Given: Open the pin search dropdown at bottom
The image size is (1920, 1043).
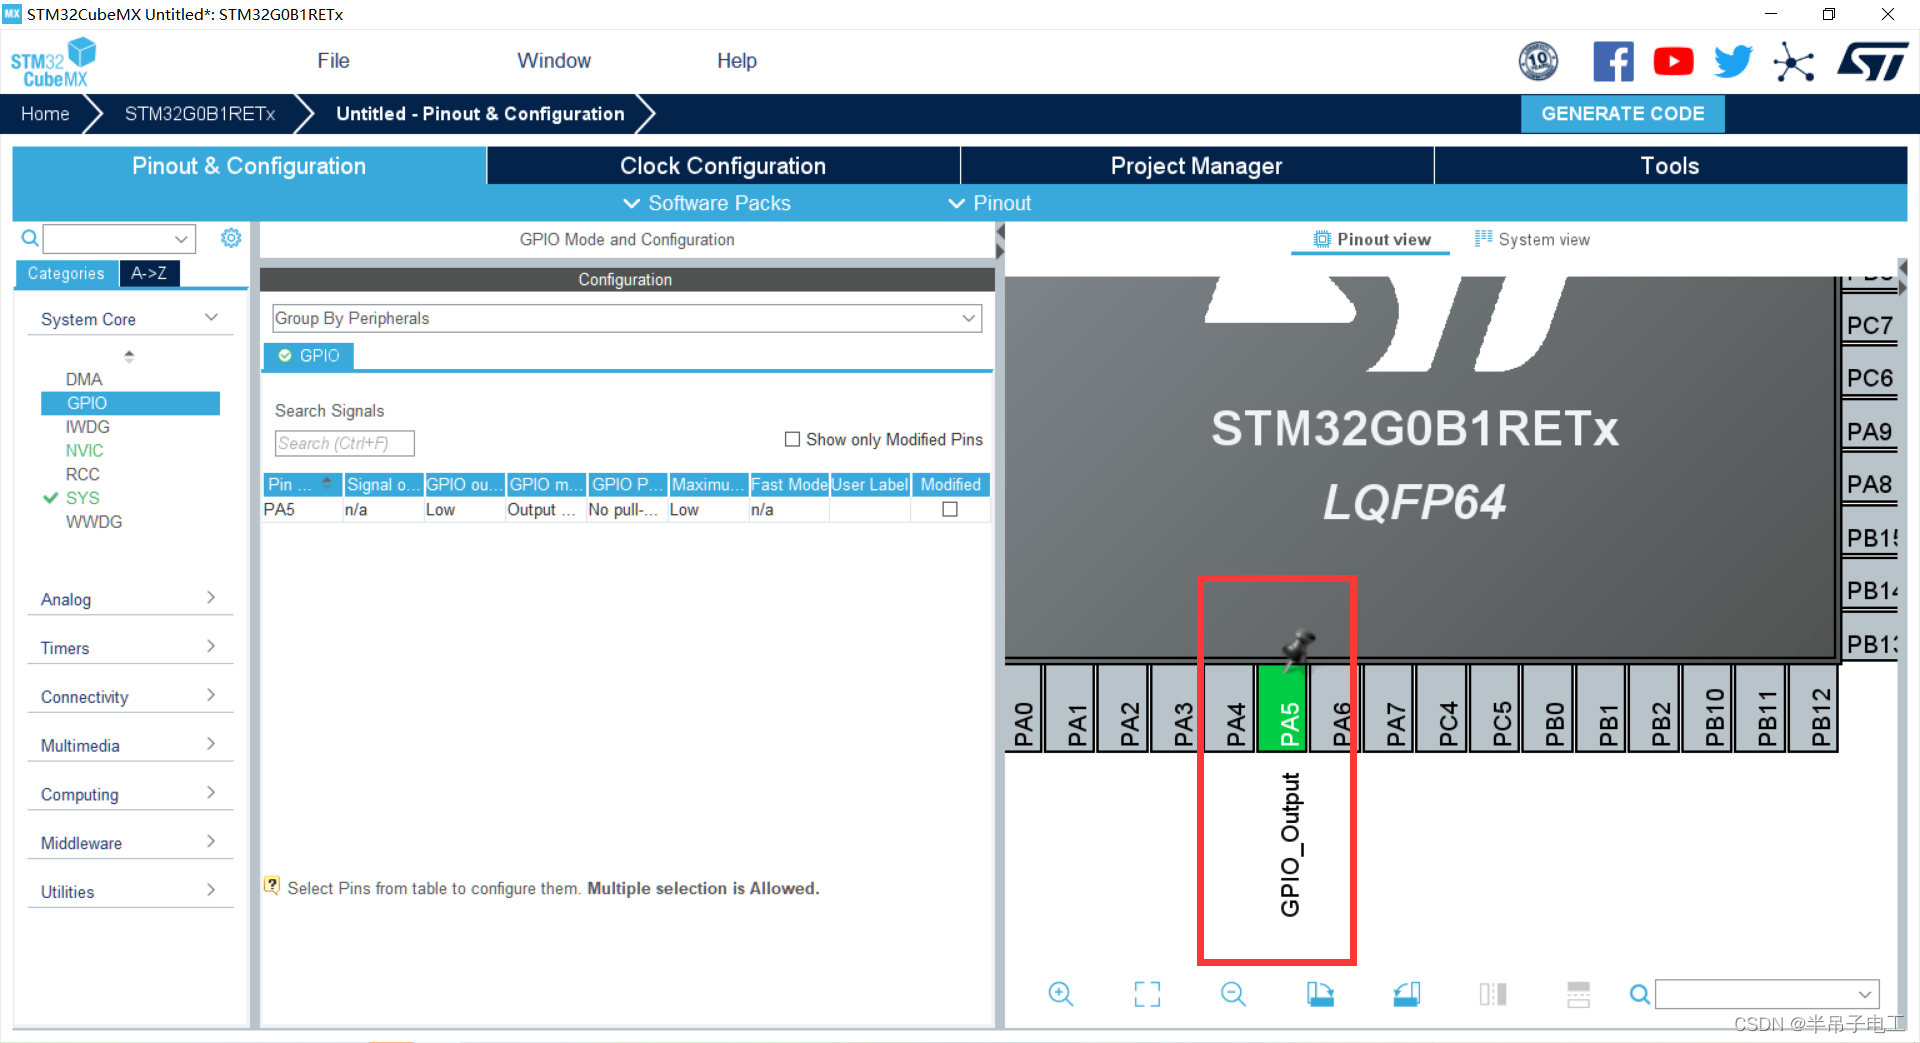Looking at the screenshot, I should pyautogui.click(x=1864, y=994).
